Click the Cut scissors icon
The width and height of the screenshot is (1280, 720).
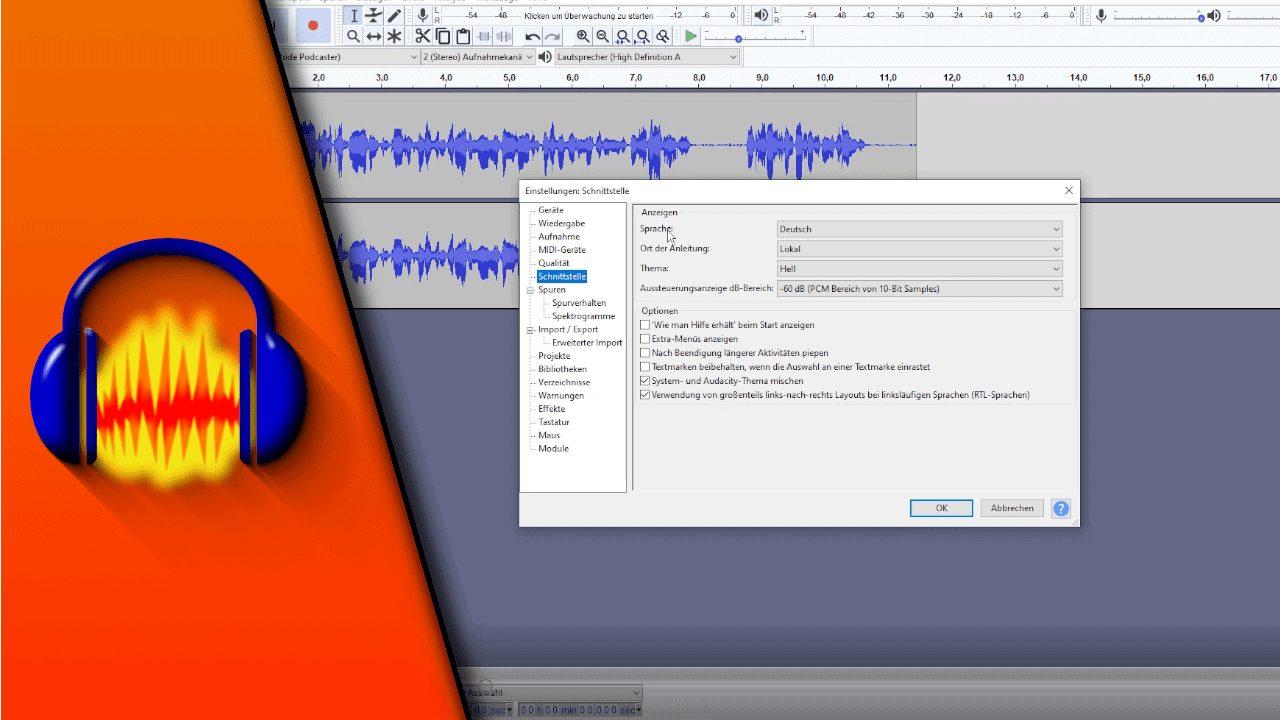coord(423,36)
